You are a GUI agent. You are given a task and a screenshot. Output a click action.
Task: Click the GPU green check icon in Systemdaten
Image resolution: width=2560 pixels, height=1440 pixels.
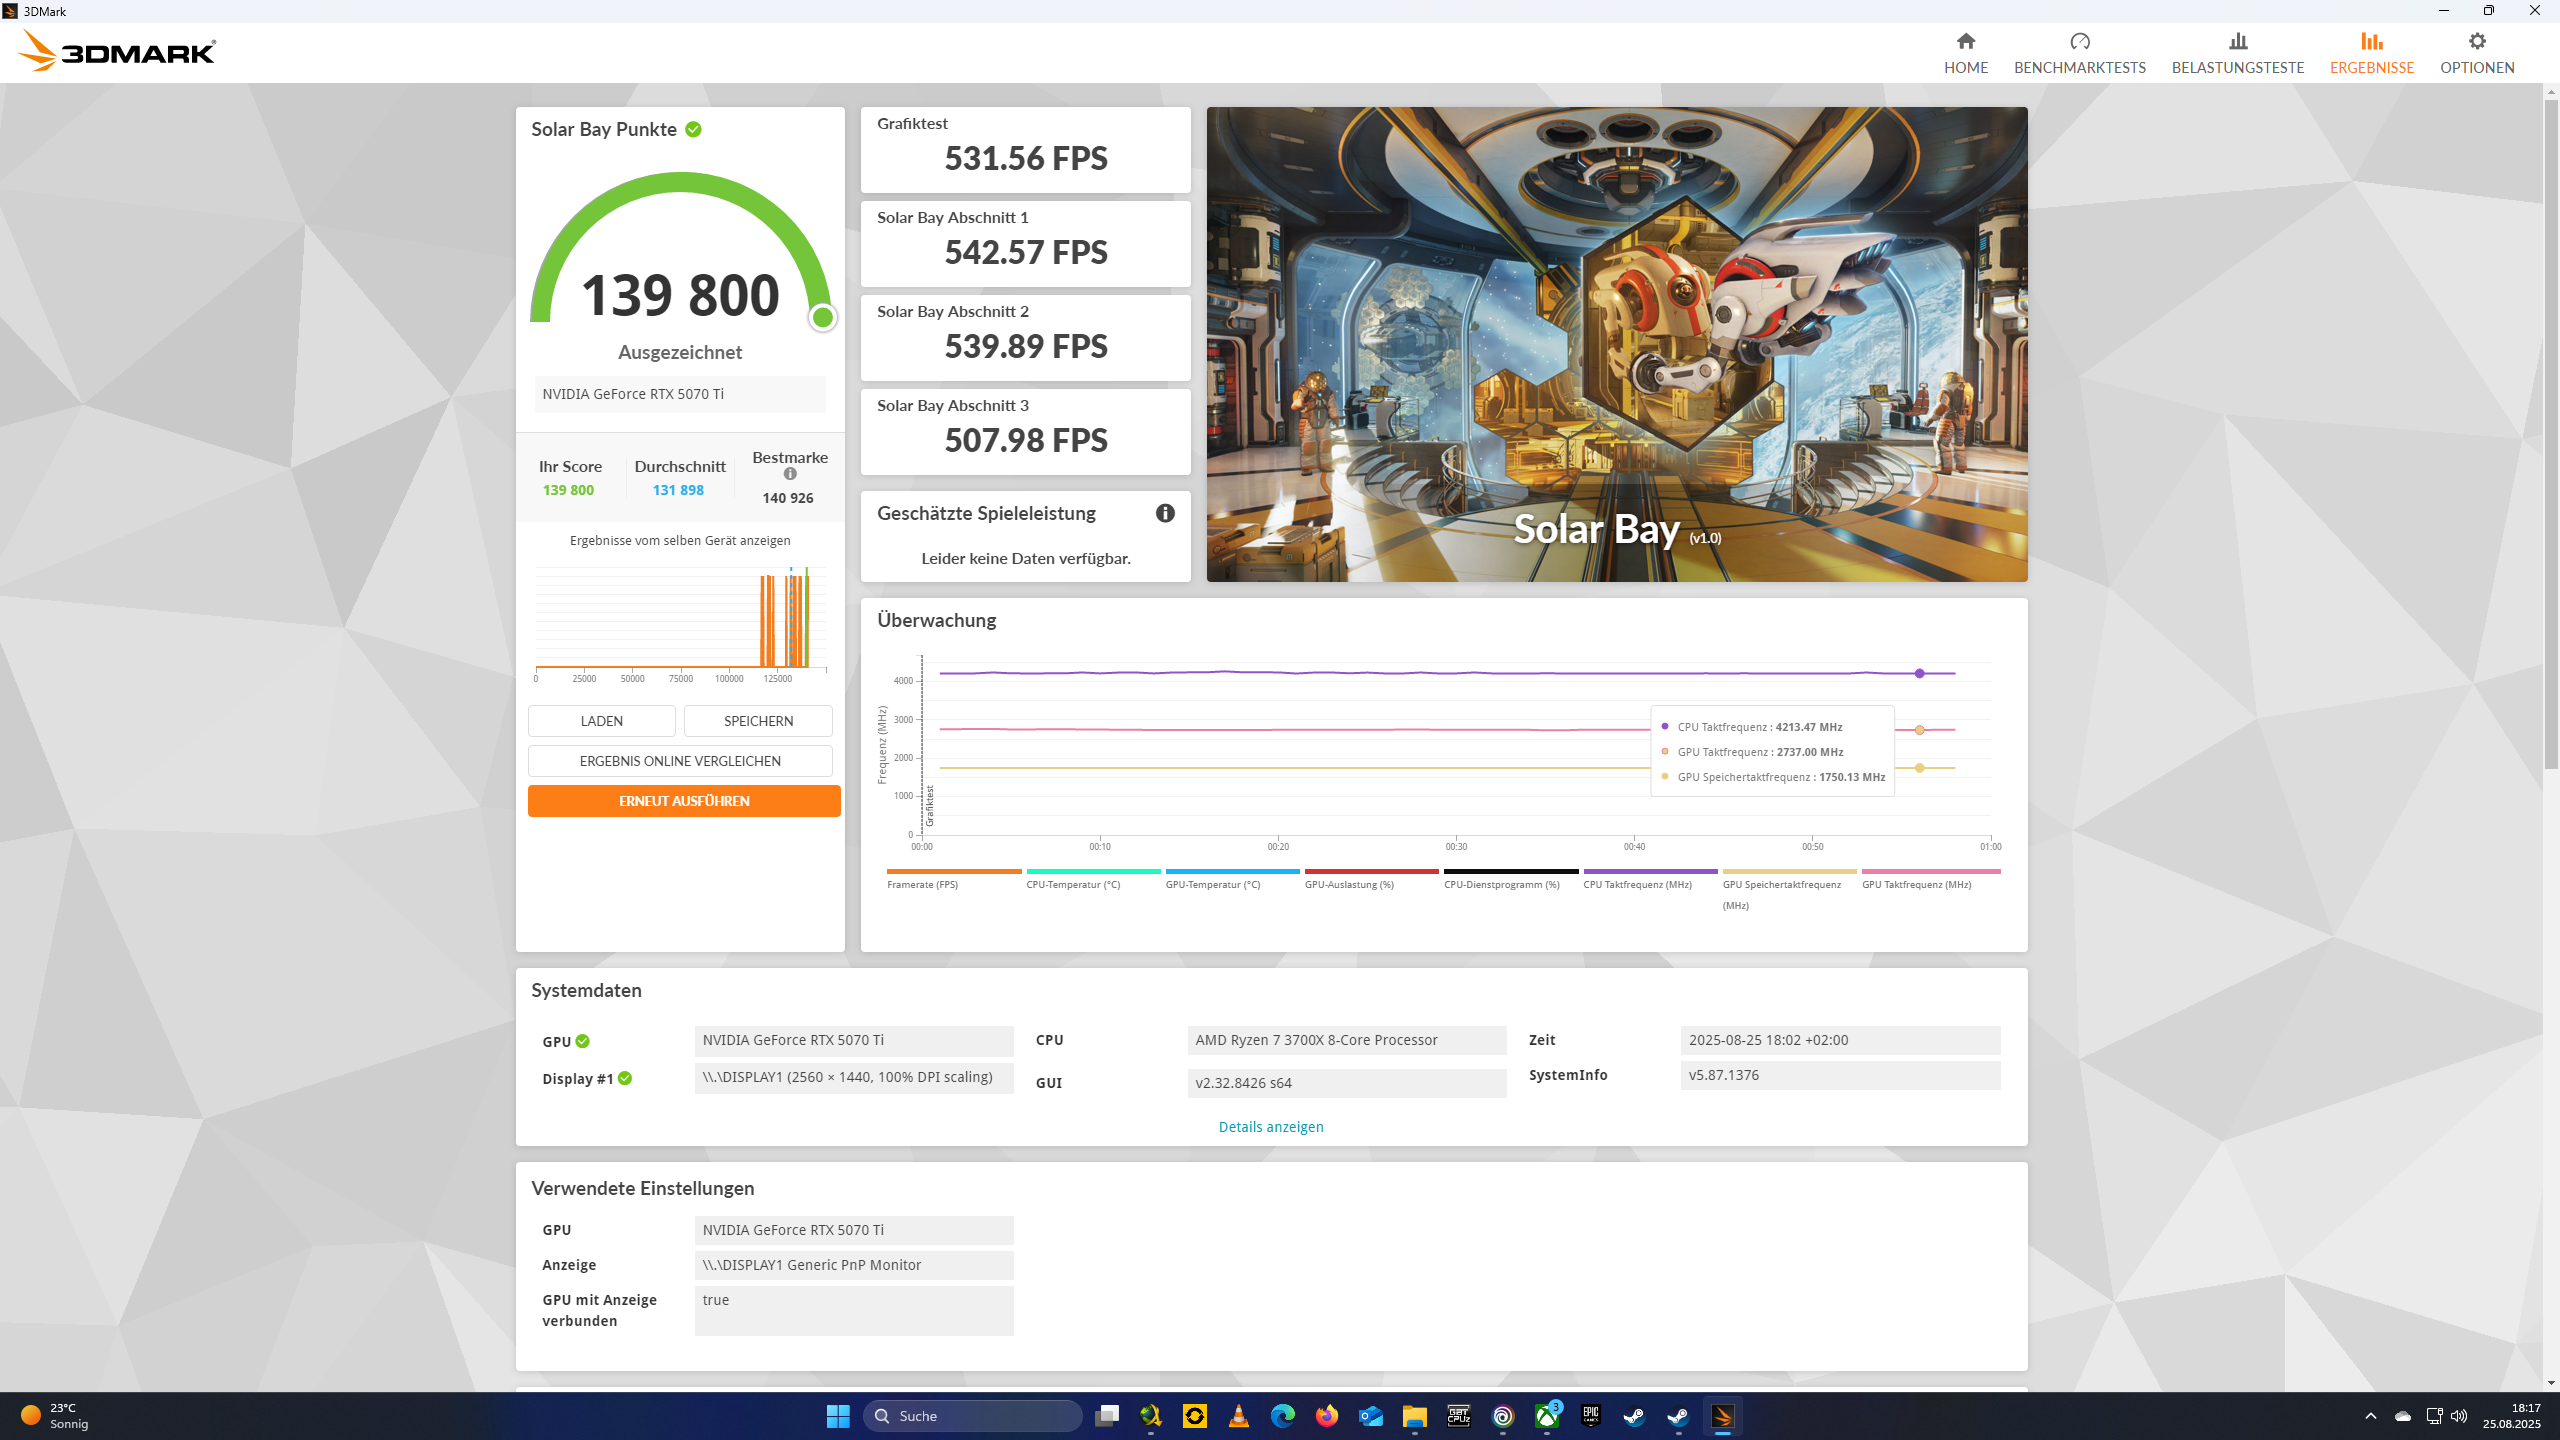(x=582, y=1041)
